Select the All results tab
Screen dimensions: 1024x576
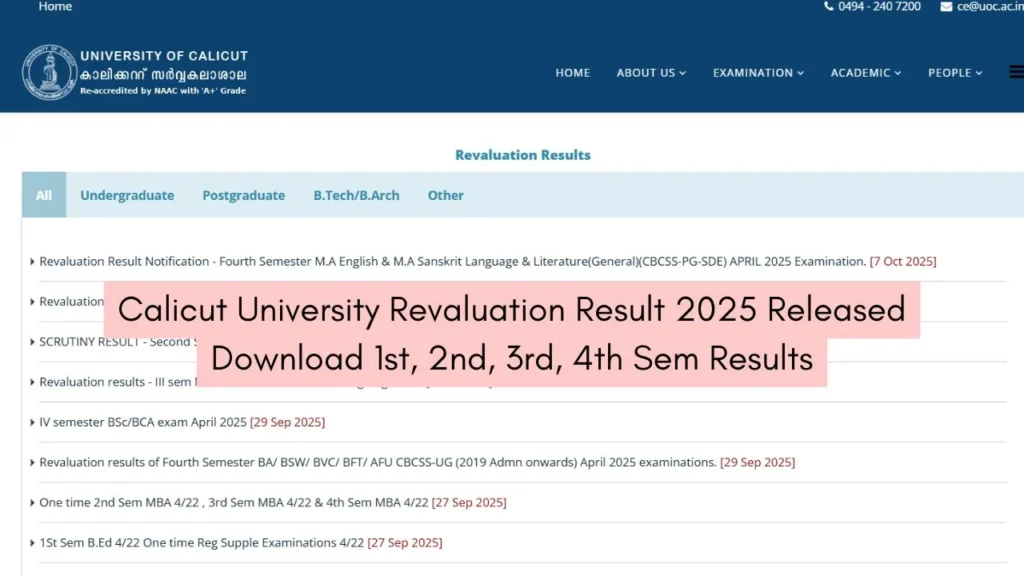44,195
